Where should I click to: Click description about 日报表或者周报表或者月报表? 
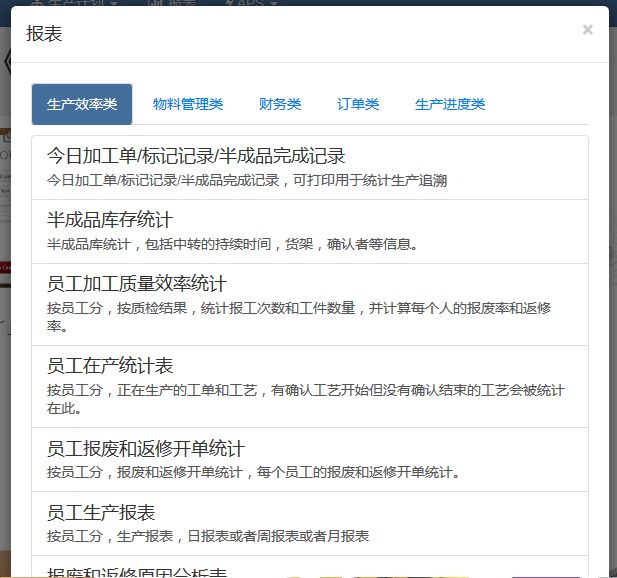tap(208, 536)
